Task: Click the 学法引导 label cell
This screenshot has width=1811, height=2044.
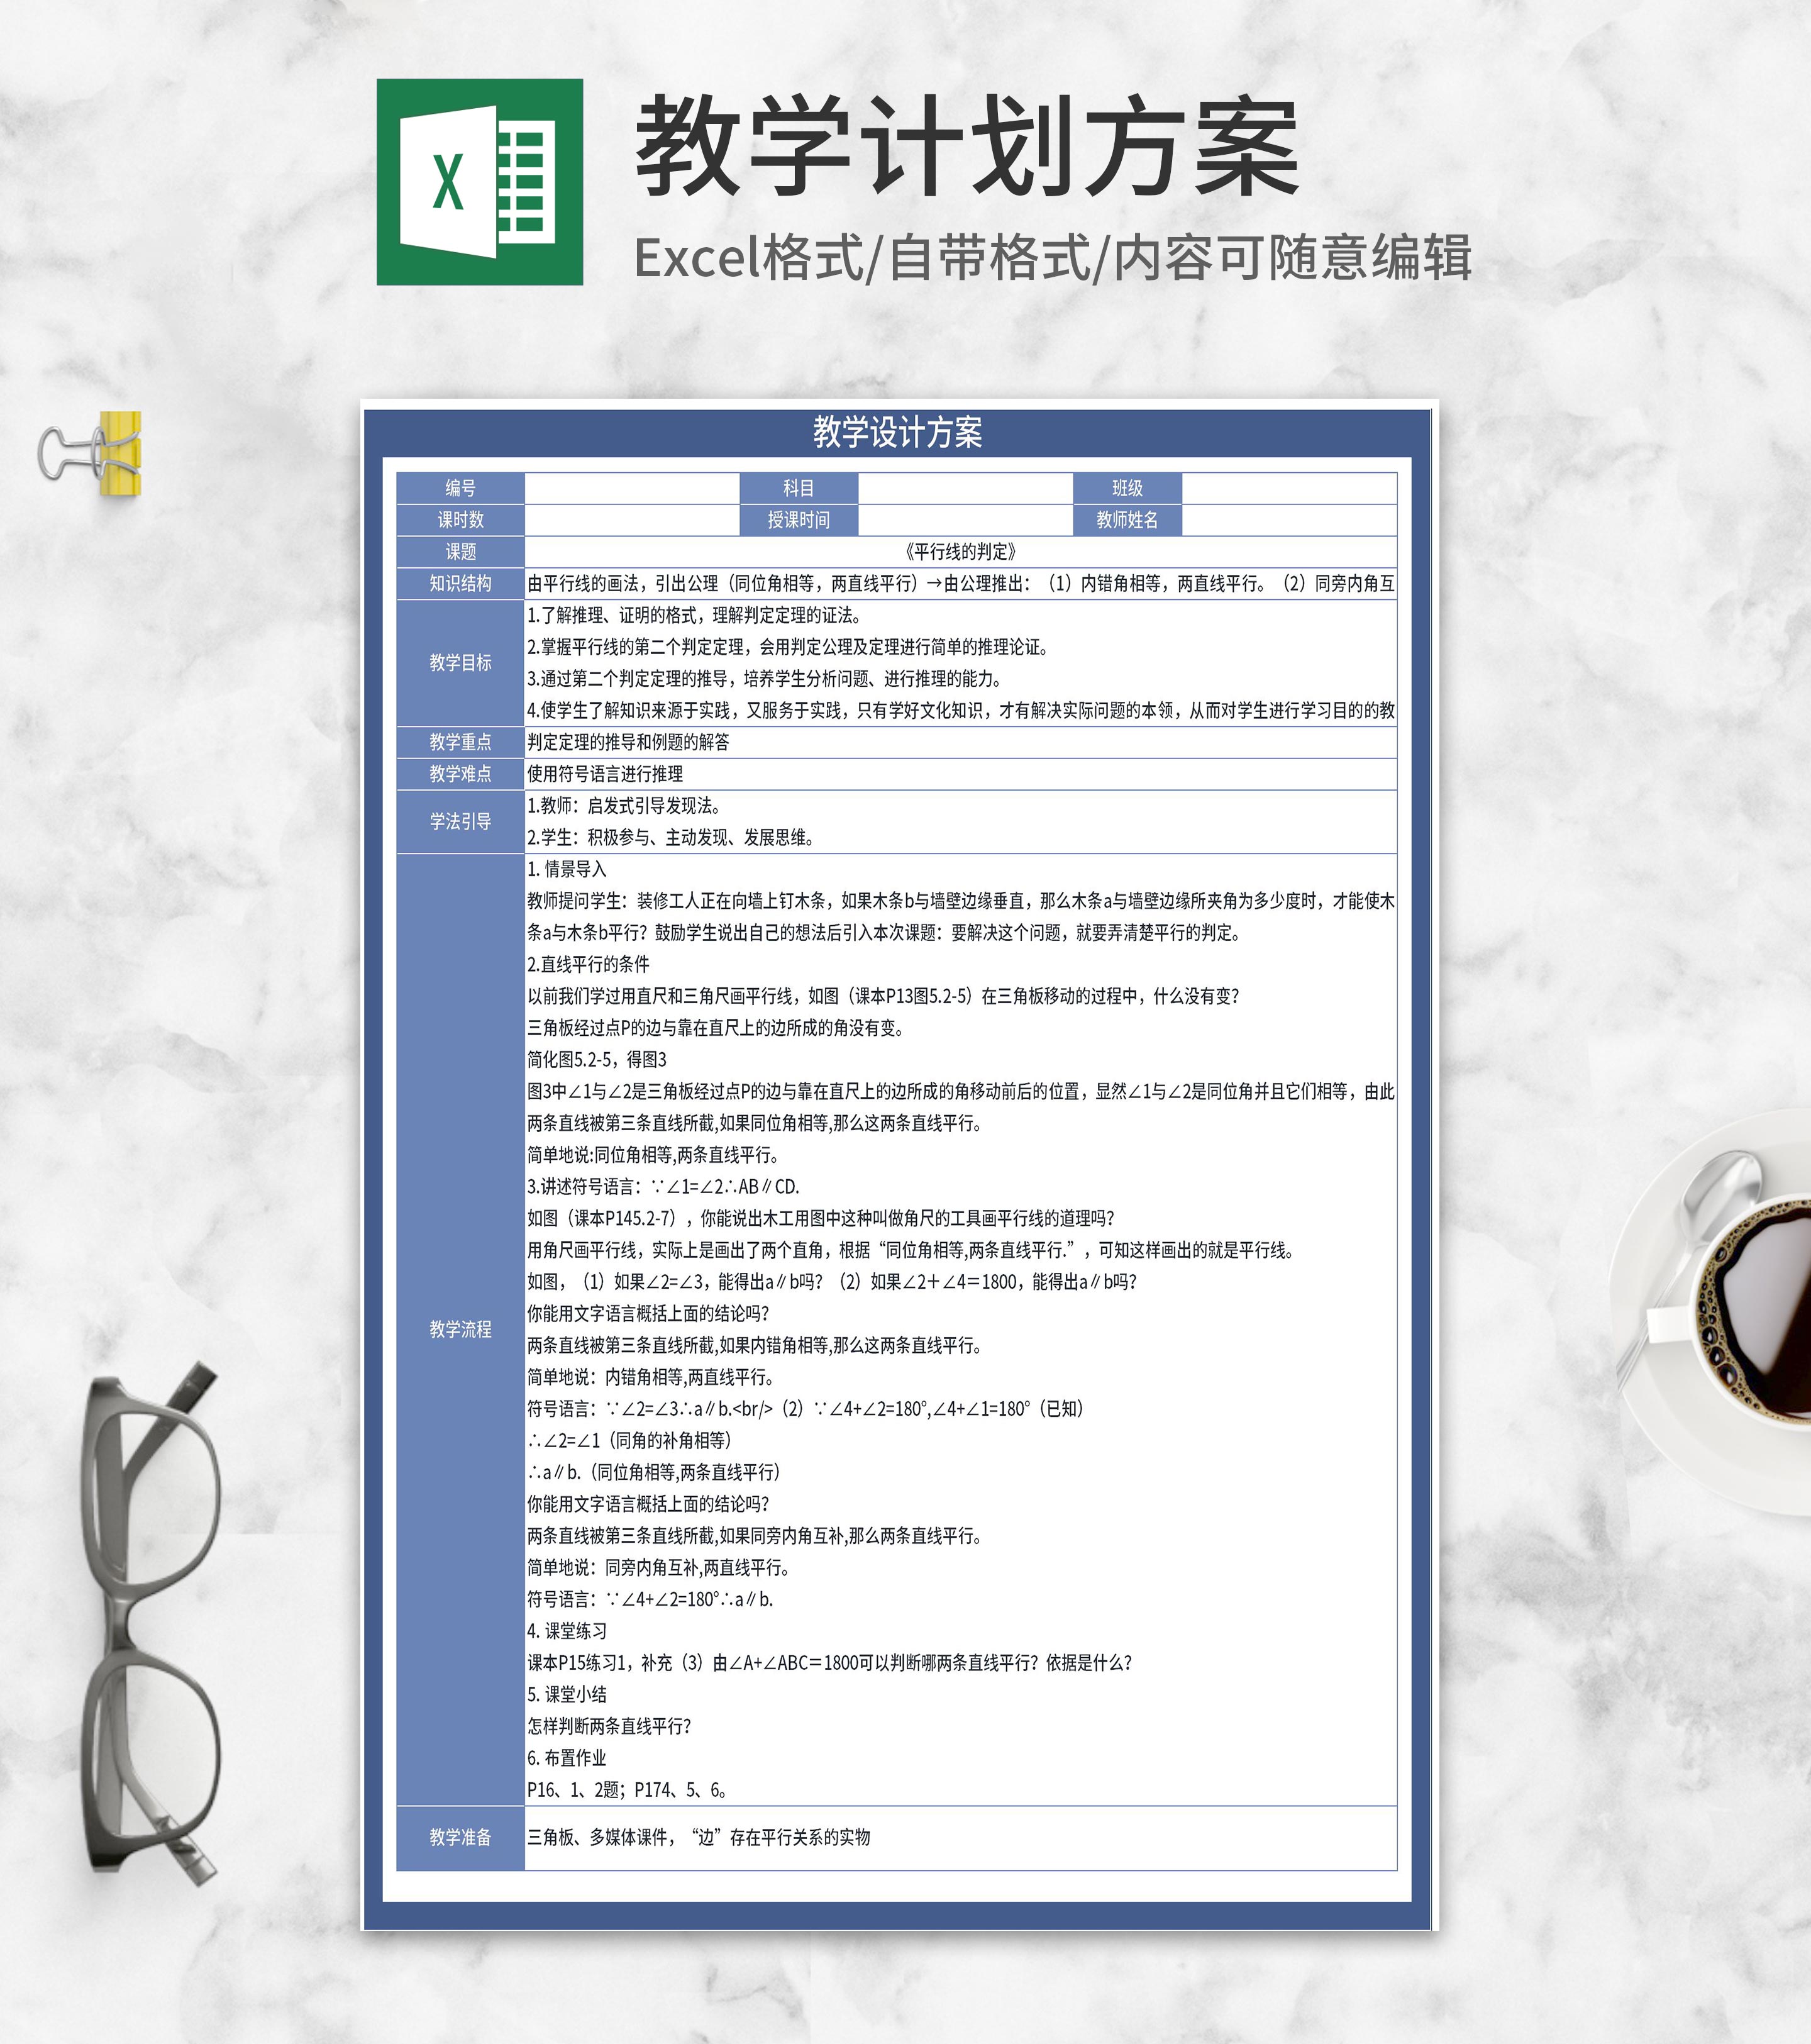Action: coord(460,822)
